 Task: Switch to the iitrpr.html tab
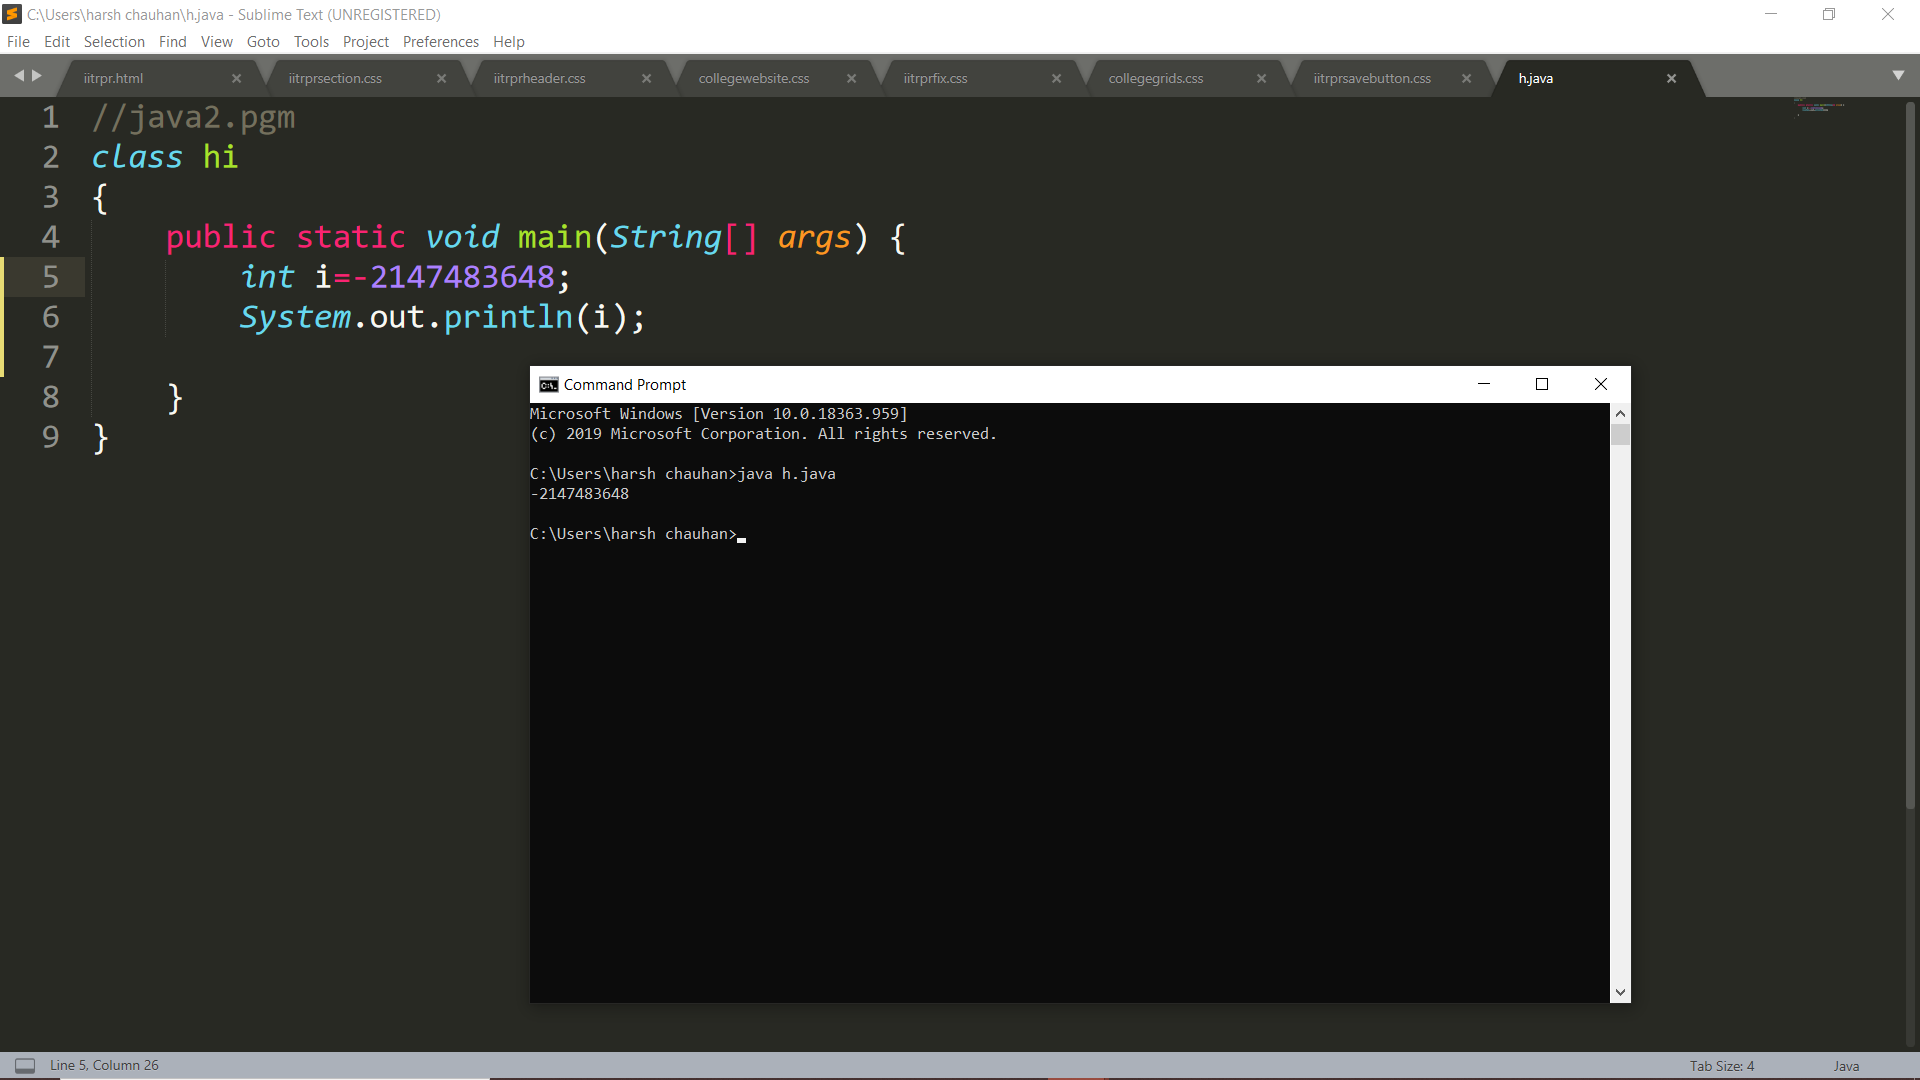pyautogui.click(x=113, y=78)
